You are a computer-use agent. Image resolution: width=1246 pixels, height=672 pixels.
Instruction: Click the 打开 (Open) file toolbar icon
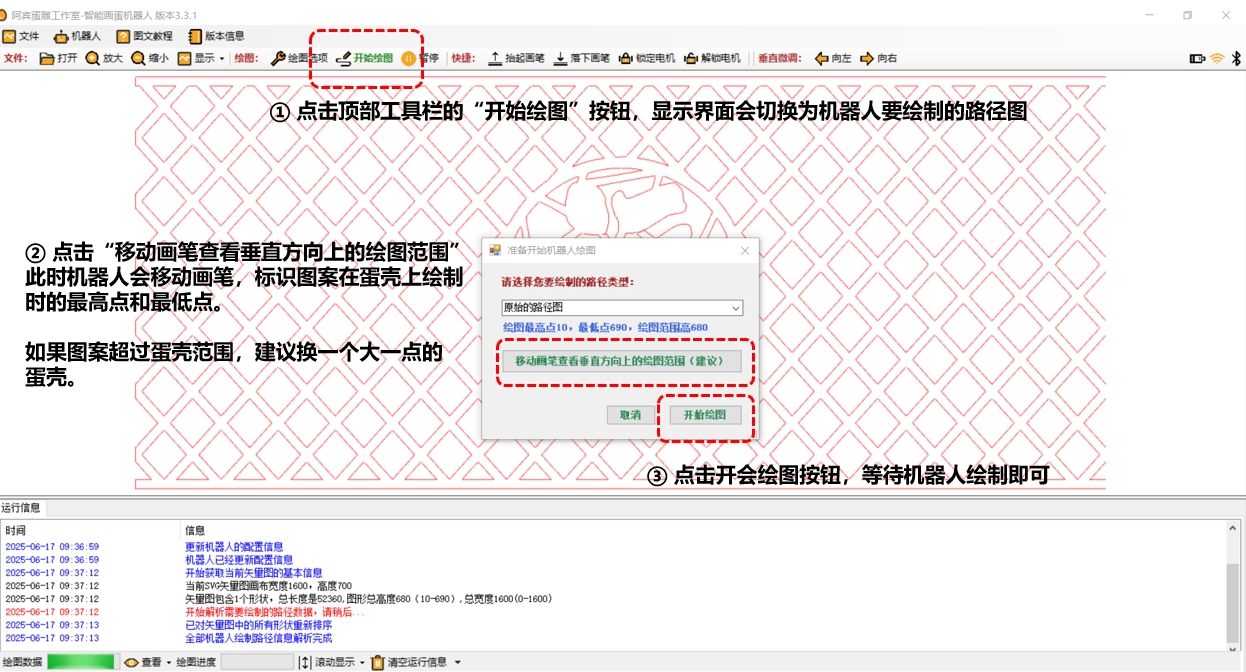click(47, 58)
